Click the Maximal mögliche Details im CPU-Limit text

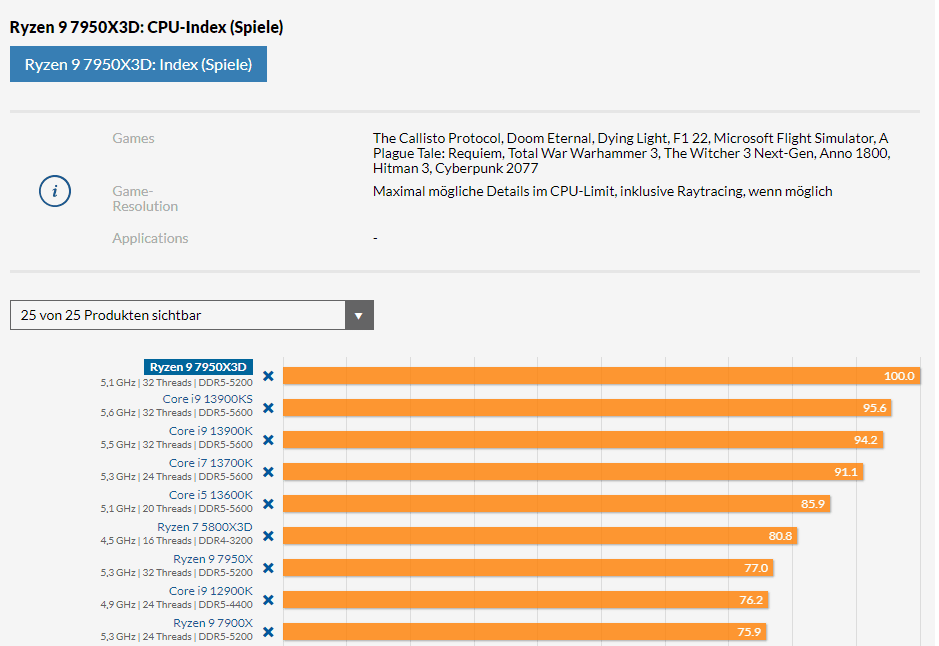click(x=602, y=192)
